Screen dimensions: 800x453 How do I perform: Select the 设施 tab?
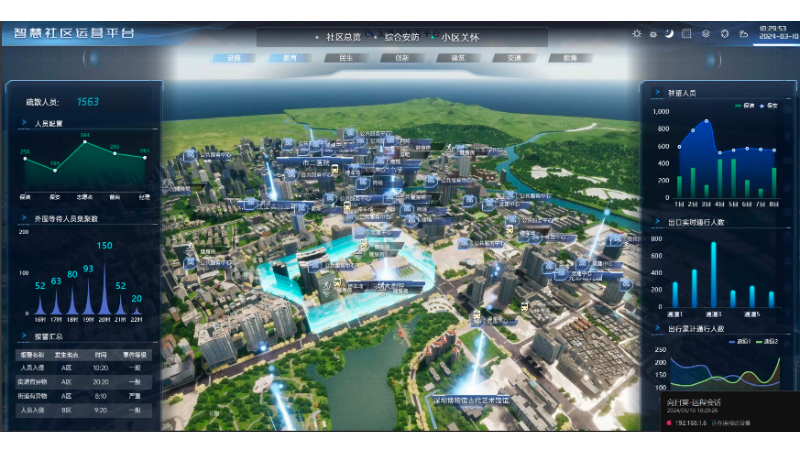[x=234, y=58]
